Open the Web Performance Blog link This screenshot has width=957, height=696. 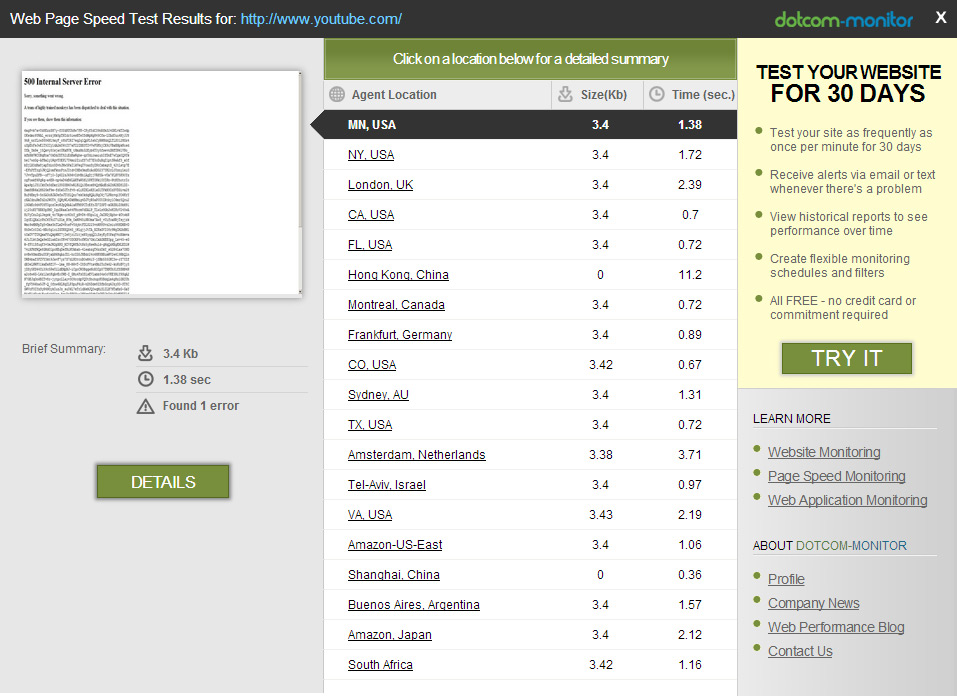[836, 626]
